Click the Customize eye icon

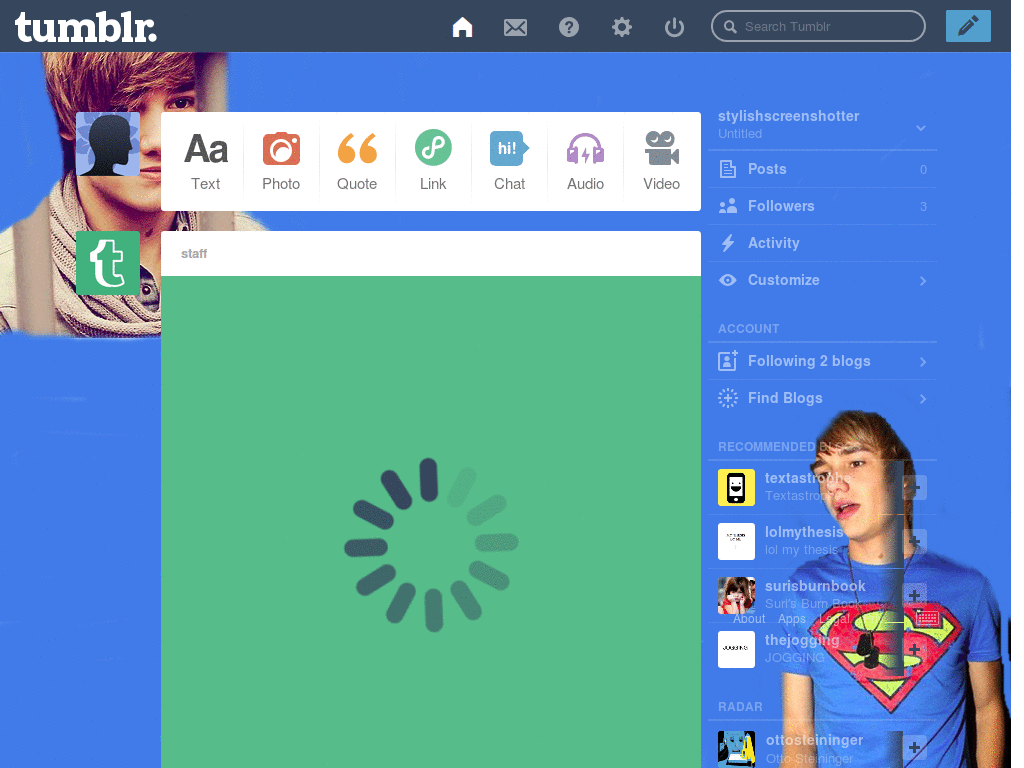728,280
